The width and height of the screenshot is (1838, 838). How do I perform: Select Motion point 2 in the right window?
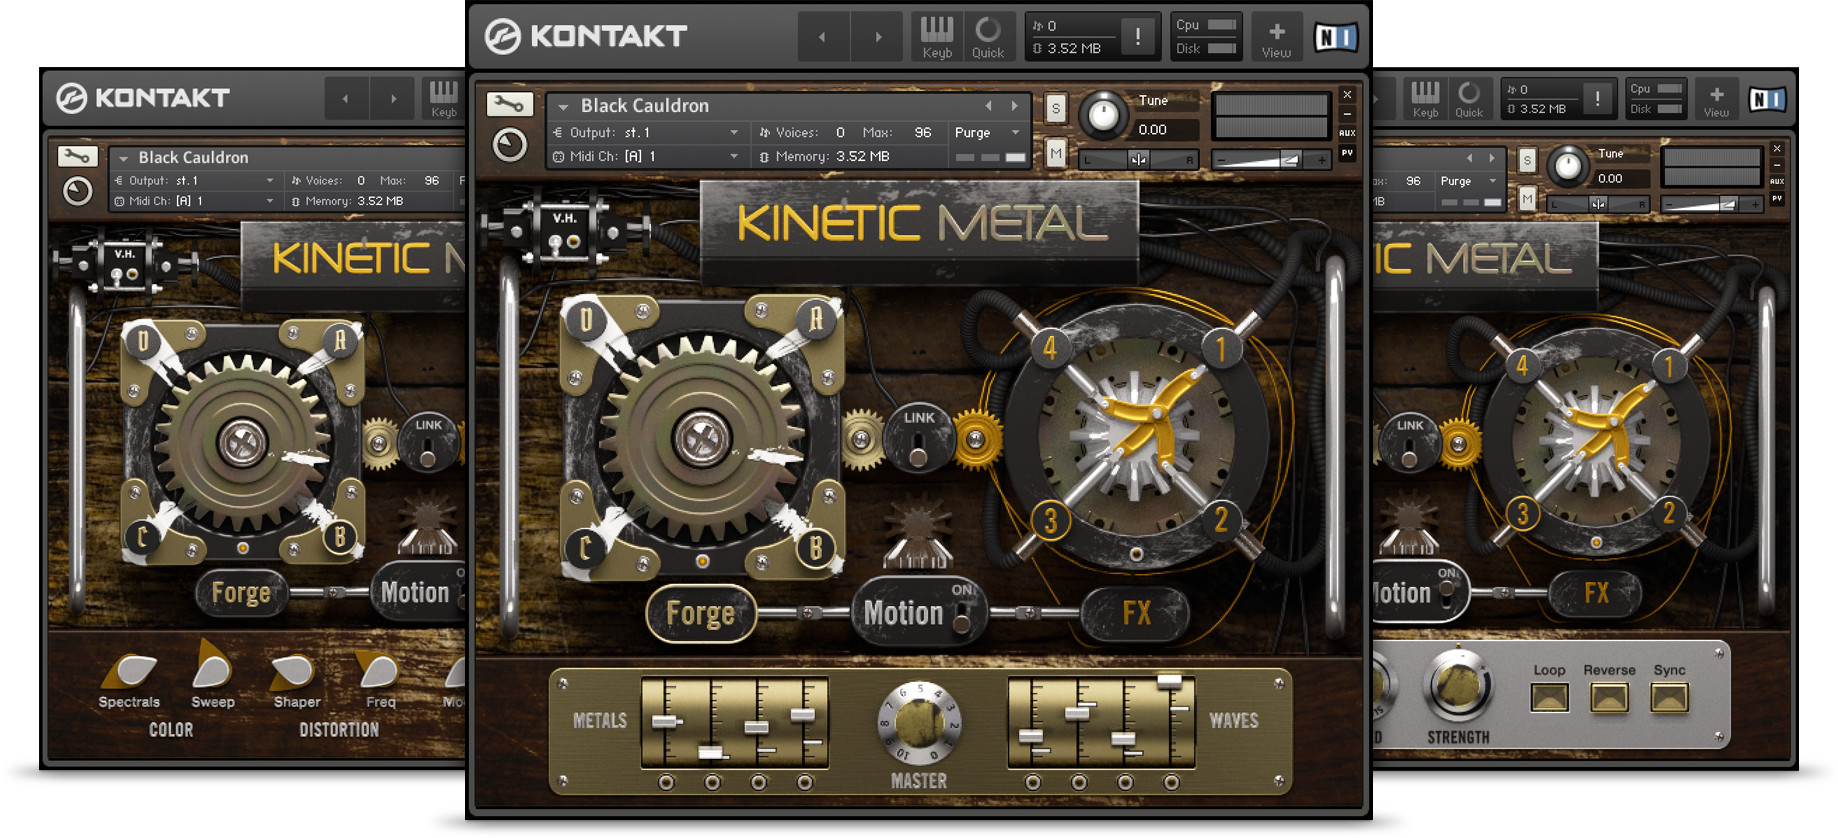1668,513
